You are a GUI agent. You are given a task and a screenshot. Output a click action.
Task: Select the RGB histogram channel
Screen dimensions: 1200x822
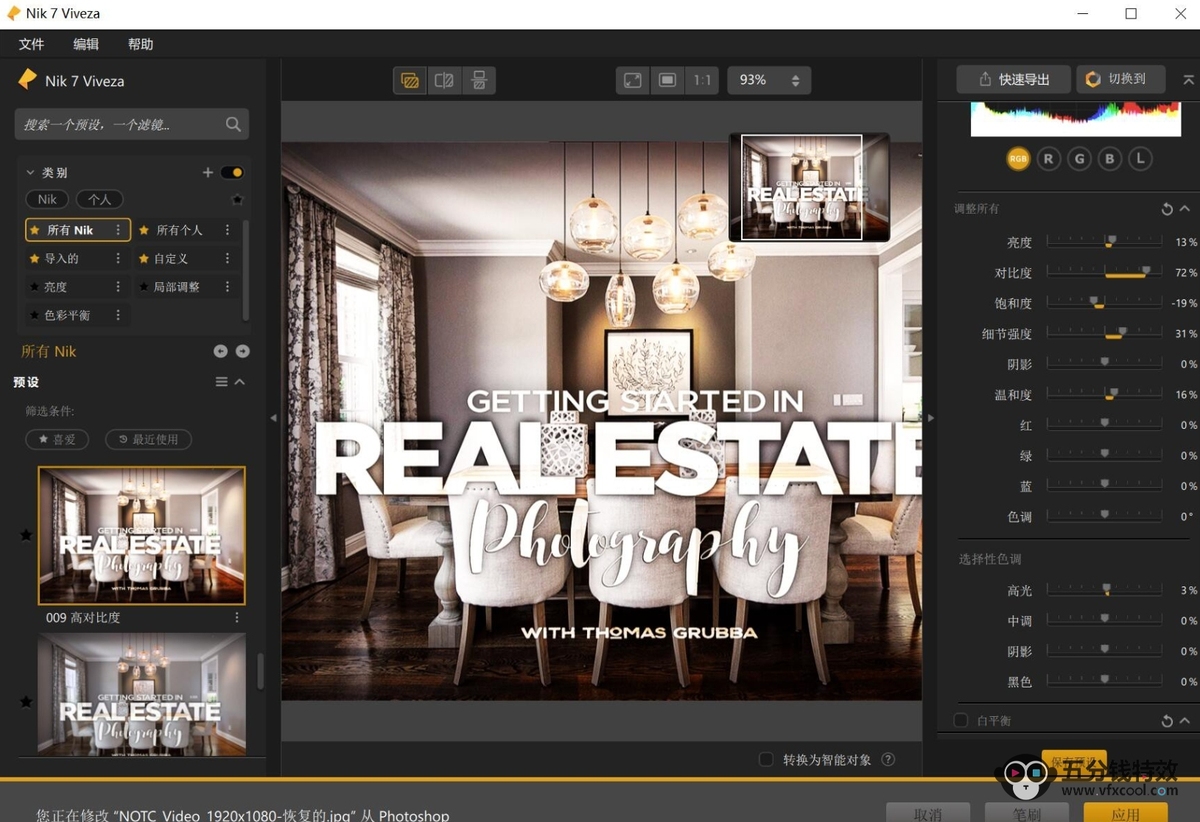point(1018,158)
